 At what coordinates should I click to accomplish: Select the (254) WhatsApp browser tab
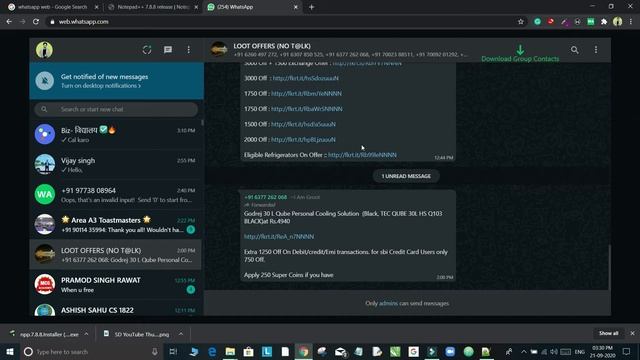point(252,7)
